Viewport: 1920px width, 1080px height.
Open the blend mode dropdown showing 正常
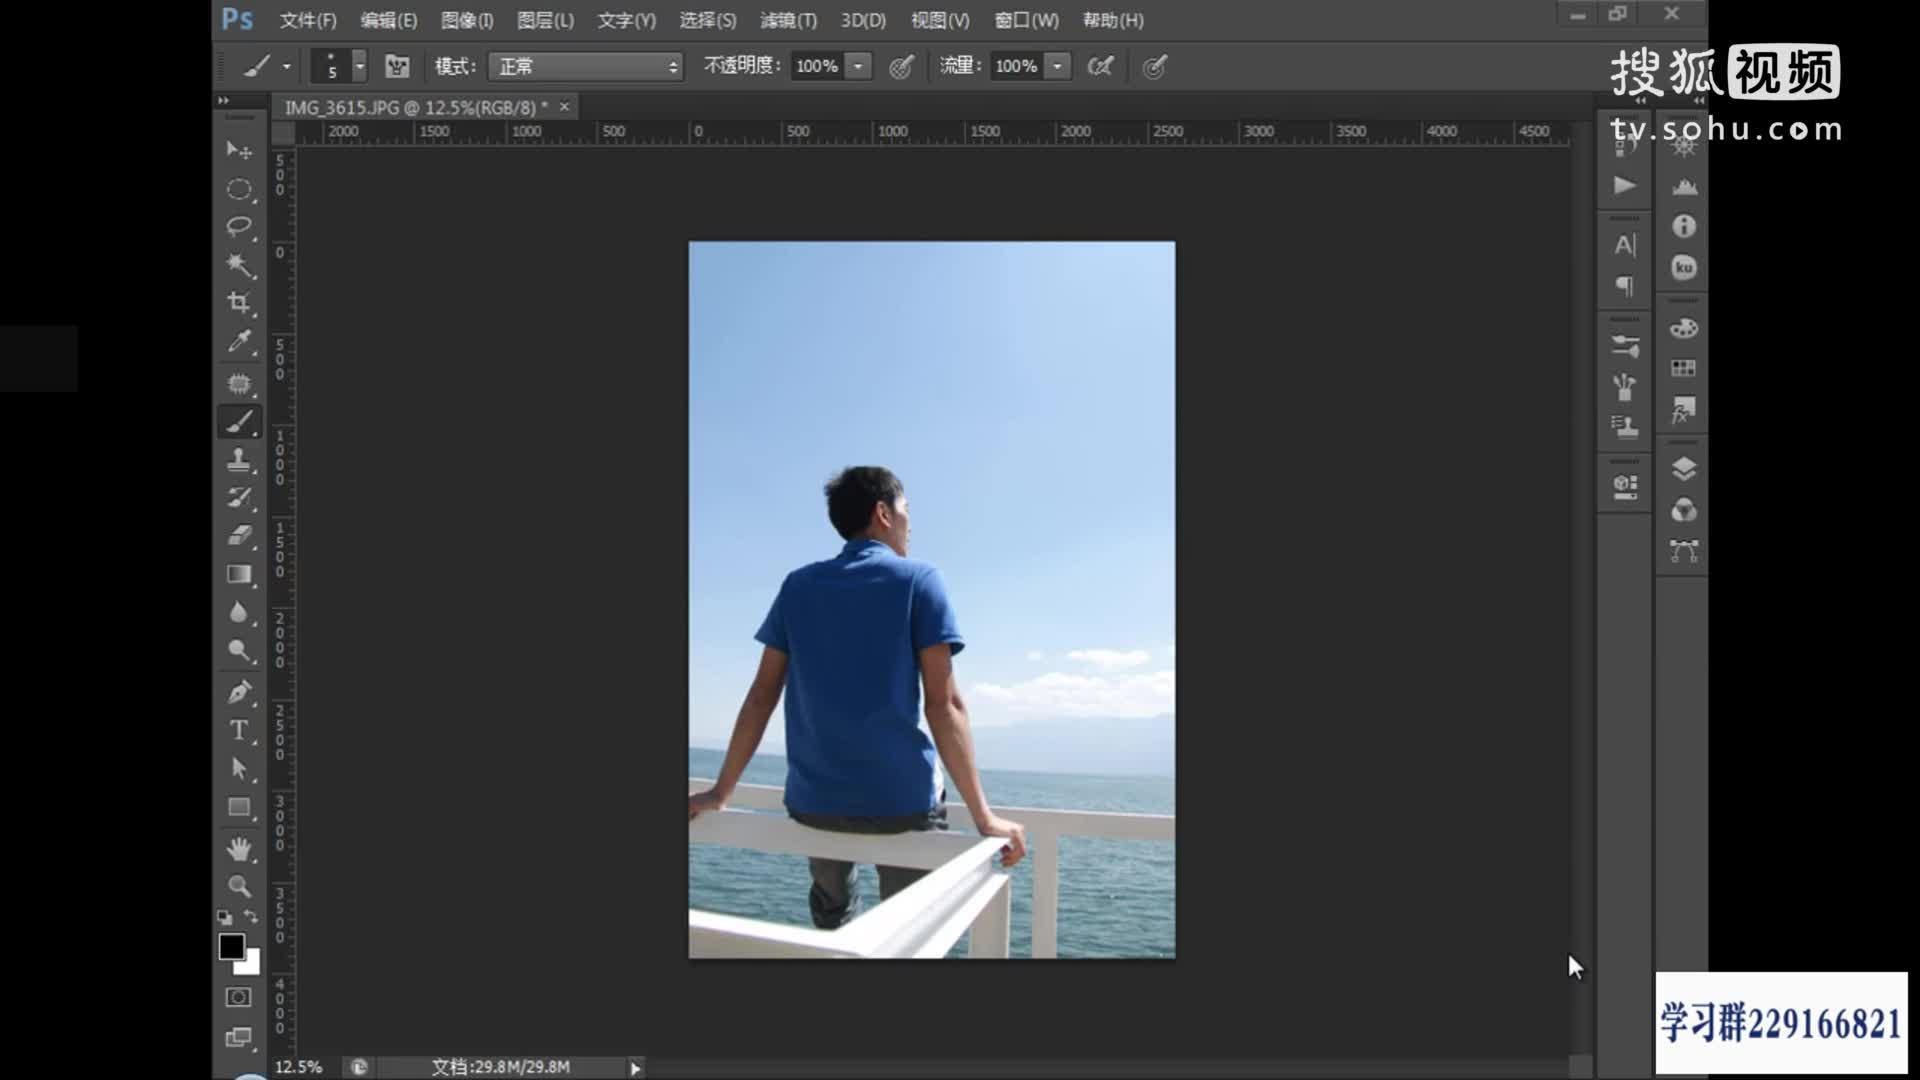pos(585,66)
